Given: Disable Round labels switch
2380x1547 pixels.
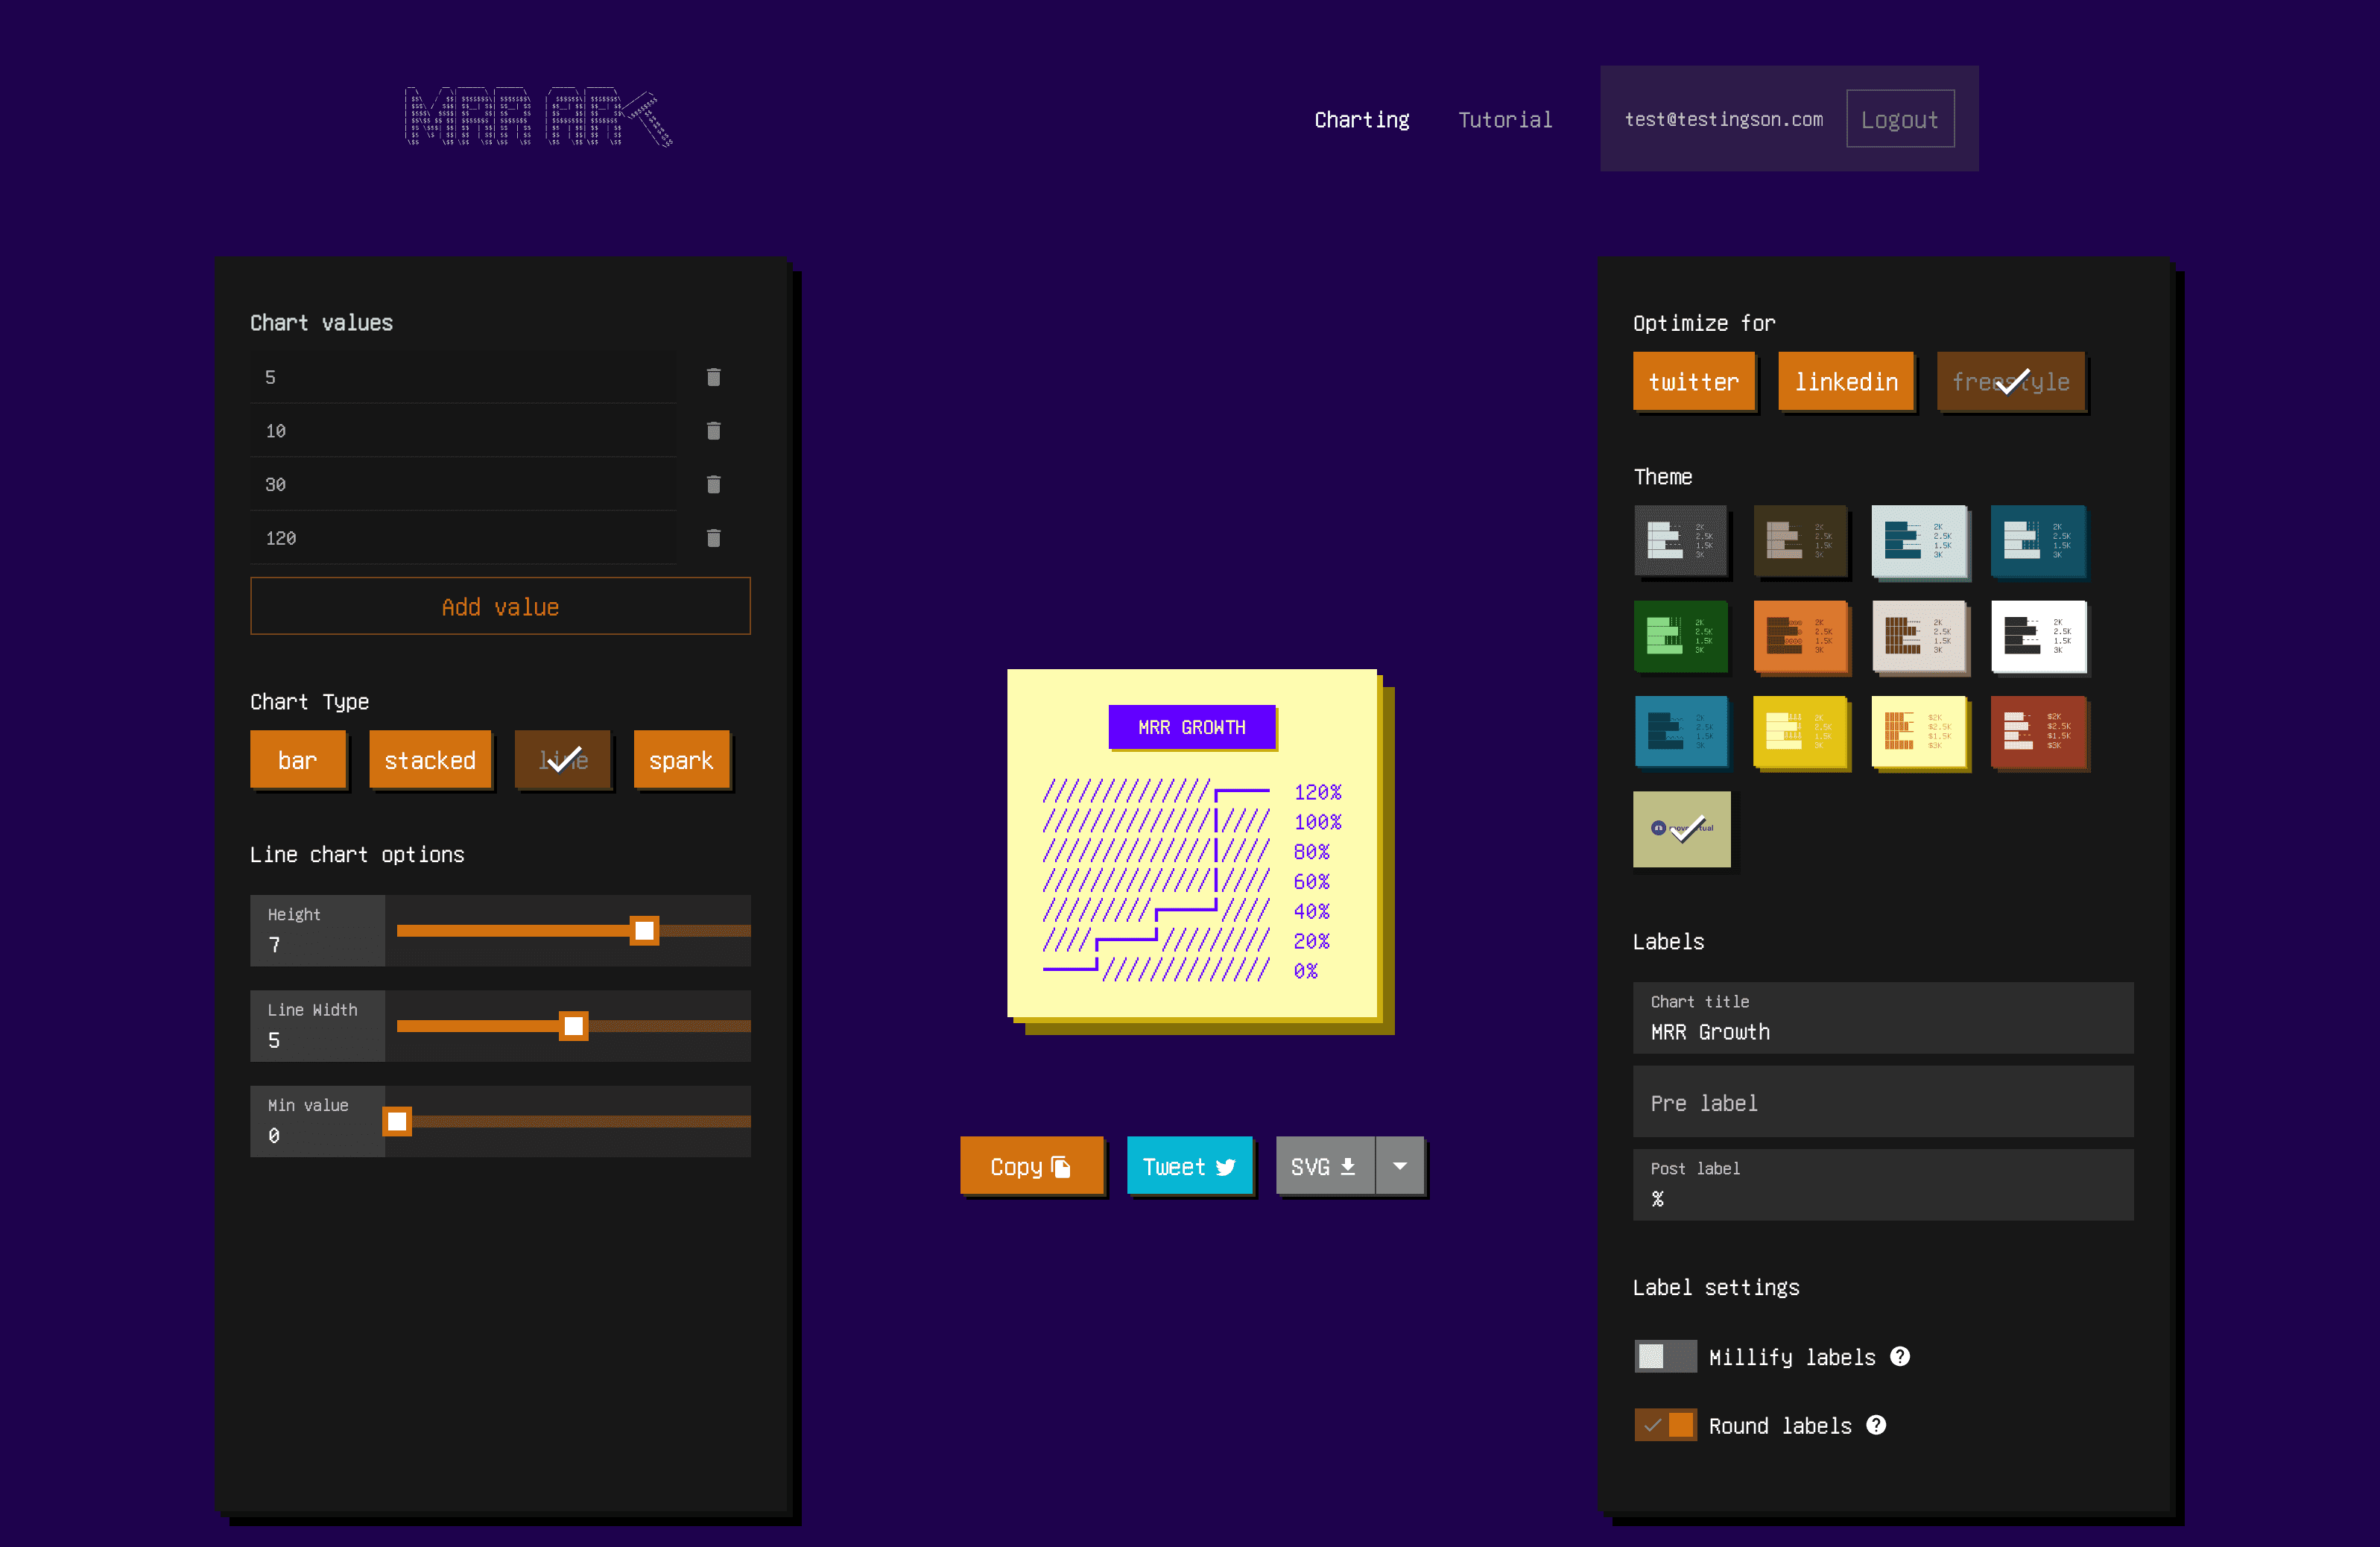Looking at the screenshot, I should (1665, 1425).
